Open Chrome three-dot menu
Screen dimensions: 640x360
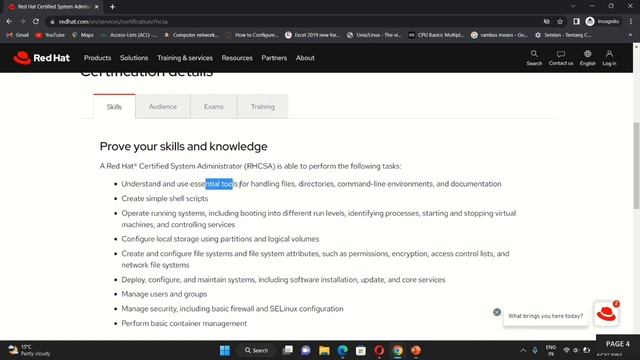(631, 21)
